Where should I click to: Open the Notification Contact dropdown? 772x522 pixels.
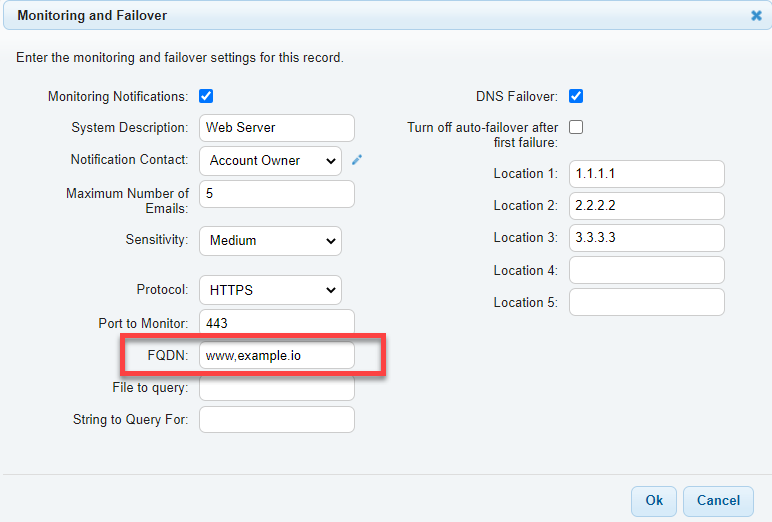coord(270,161)
